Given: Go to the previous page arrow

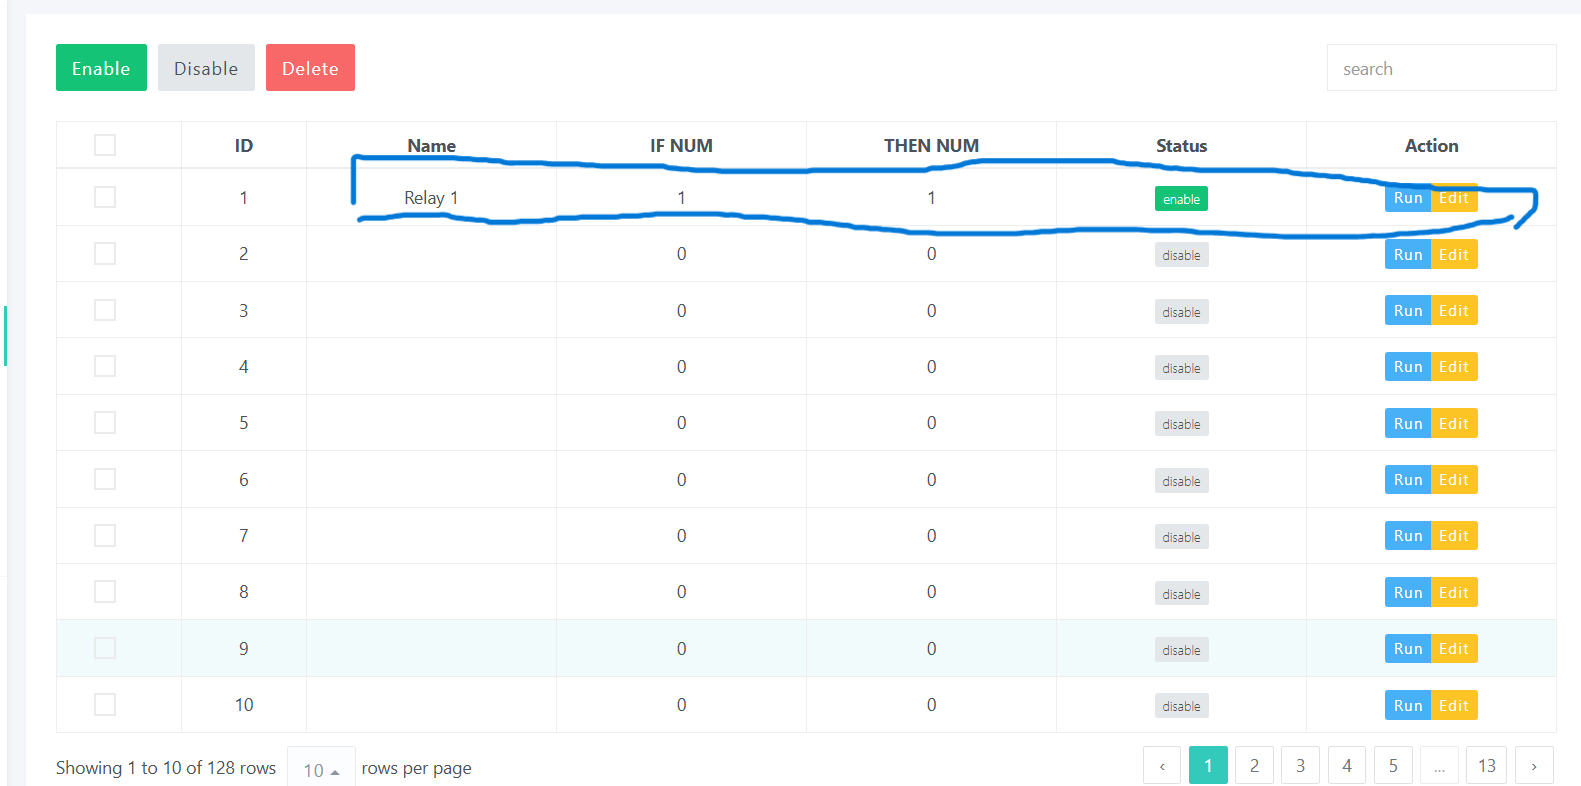Looking at the screenshot, I should click(x=1162, y=766).
